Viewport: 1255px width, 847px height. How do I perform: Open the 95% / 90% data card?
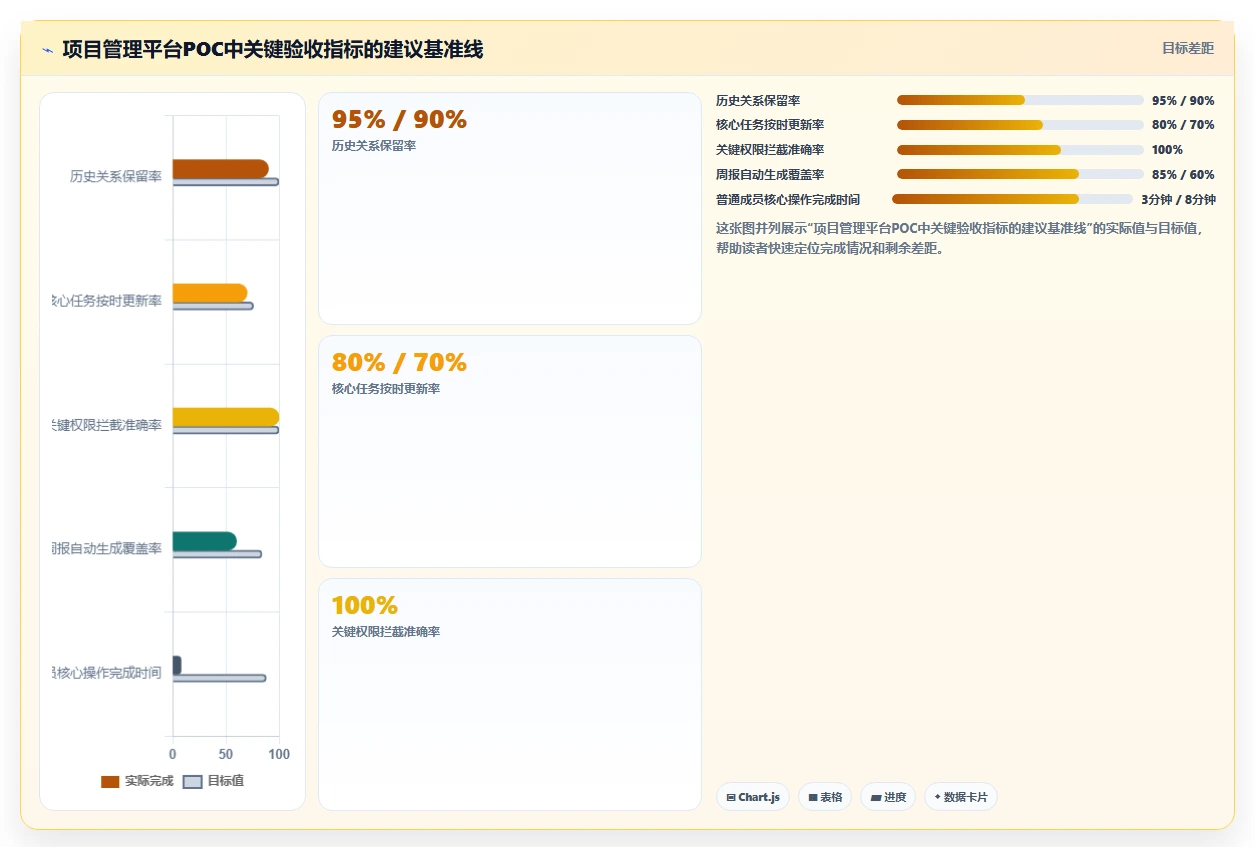[510, 208]
